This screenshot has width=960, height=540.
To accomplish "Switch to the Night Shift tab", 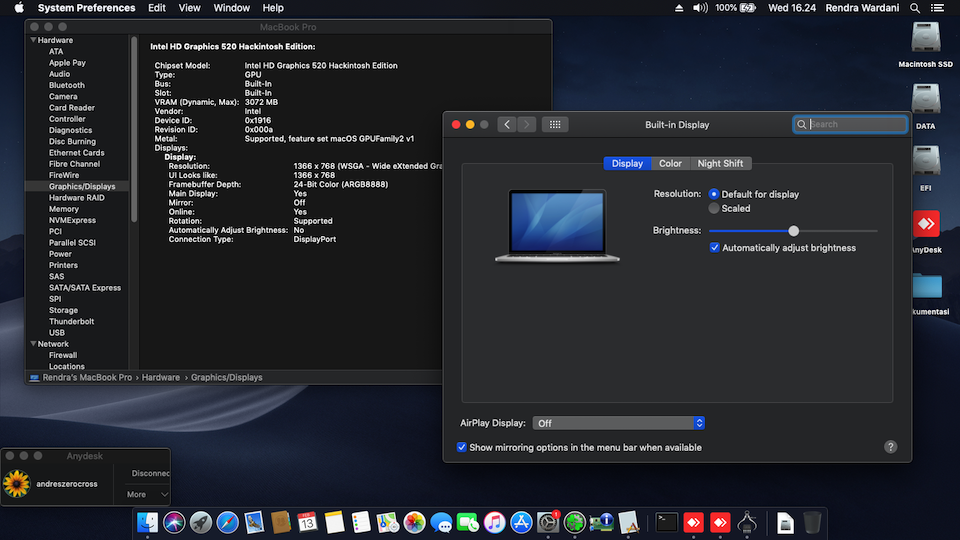I will pyautogui.click(x=720, y=163).
